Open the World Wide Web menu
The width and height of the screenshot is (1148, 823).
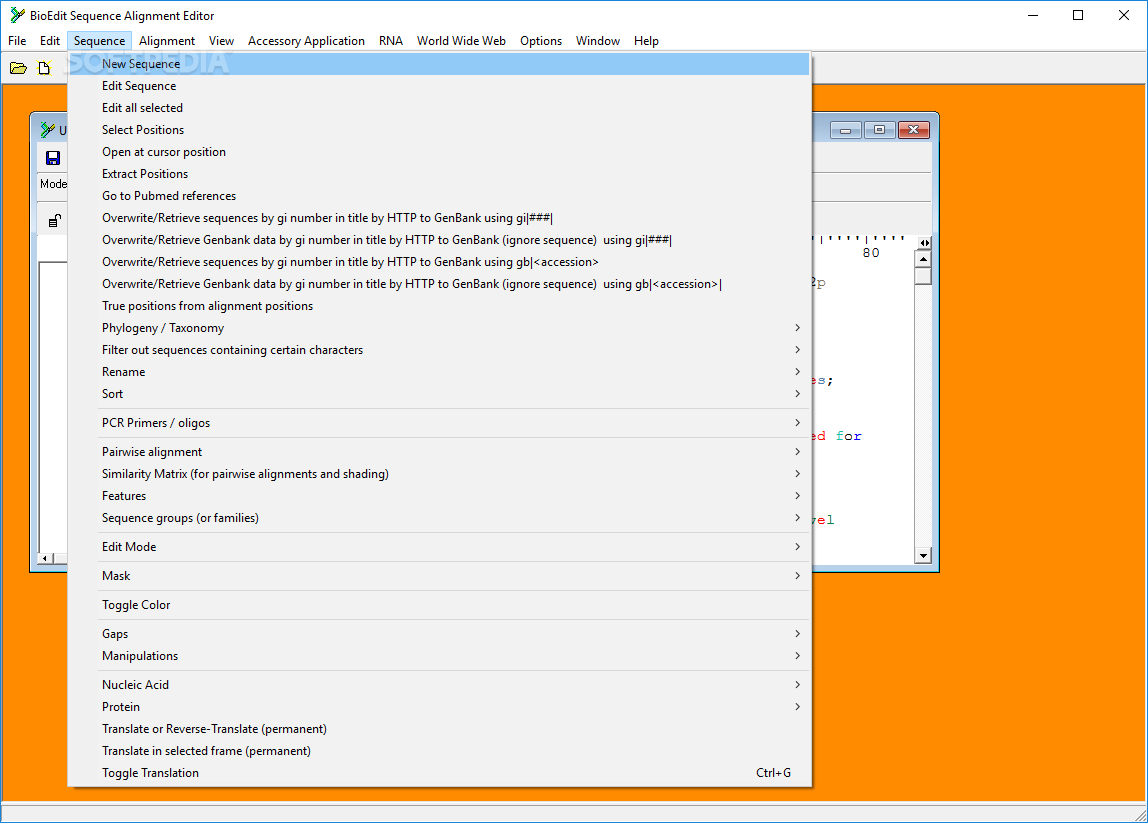(461, 41)
